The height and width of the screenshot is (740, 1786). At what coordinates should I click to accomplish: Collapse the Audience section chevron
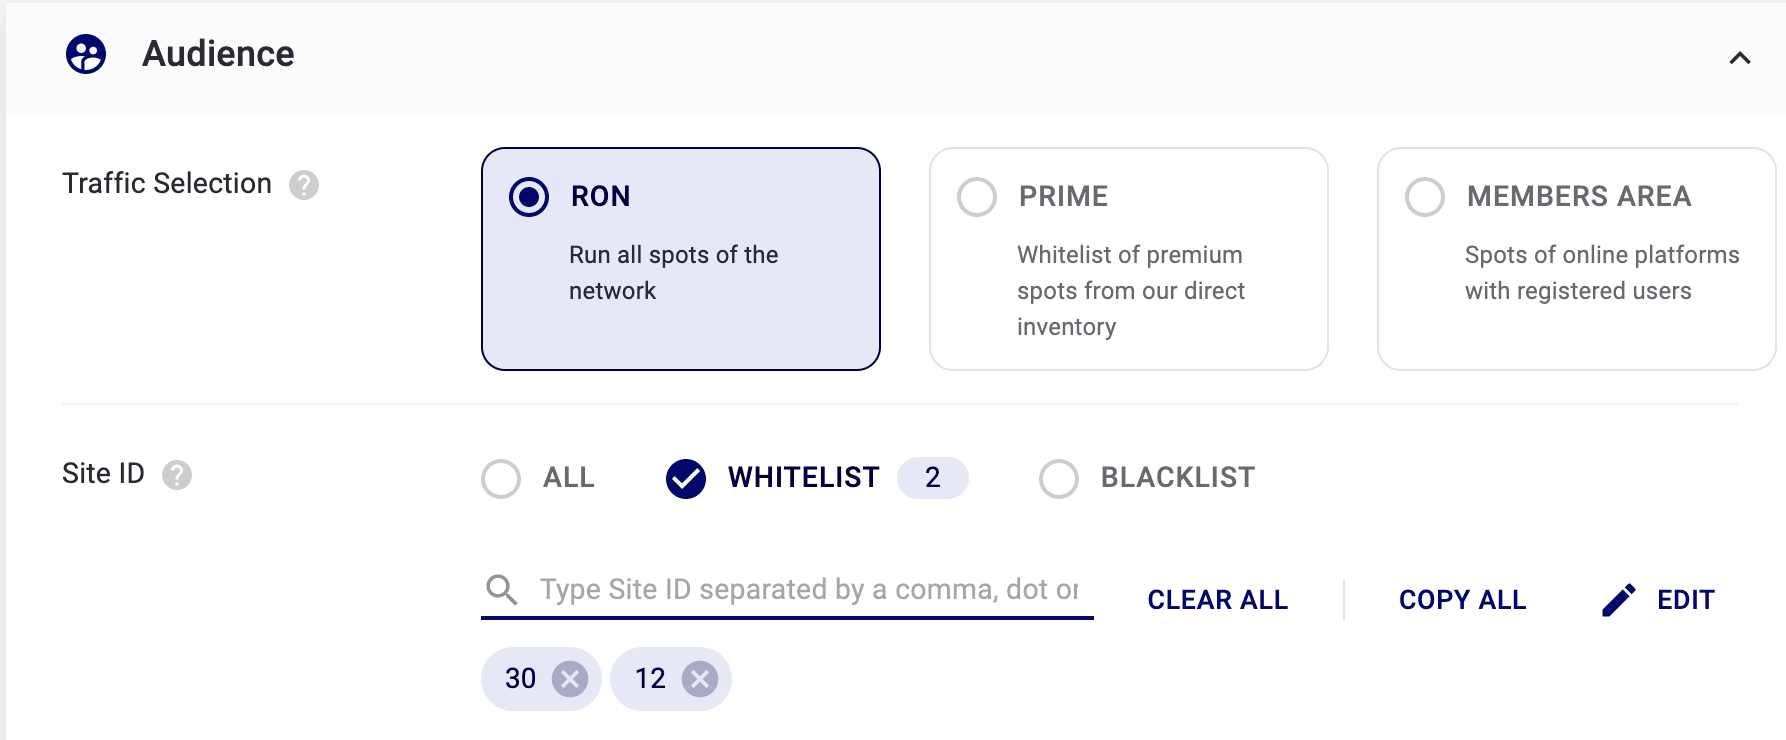[x=1739, y=58]
